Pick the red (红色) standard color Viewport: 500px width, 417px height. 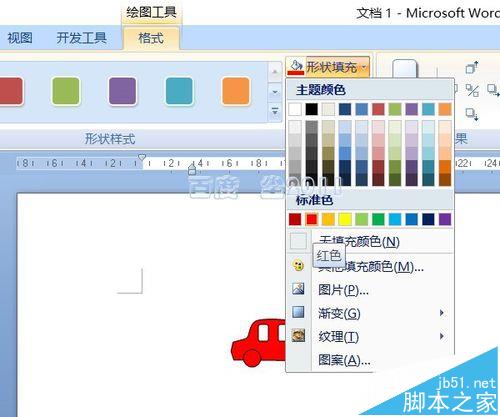[312, 219]
